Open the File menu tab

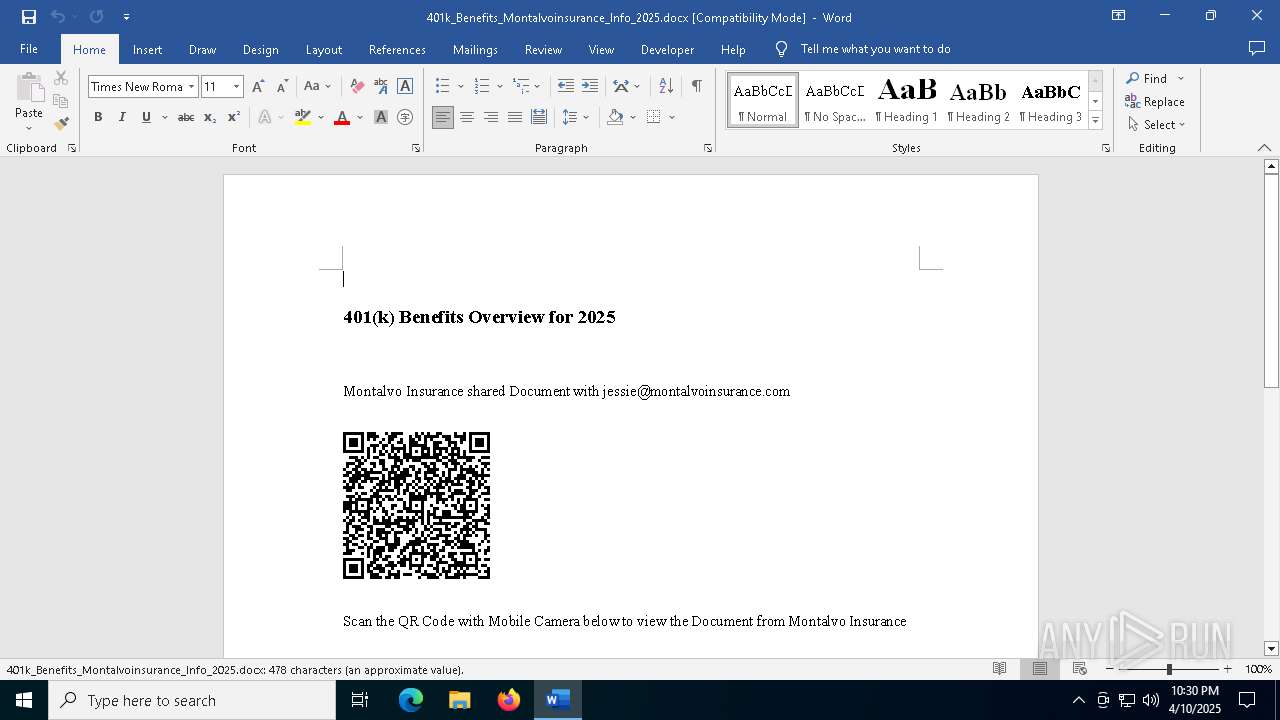[29, 49]
